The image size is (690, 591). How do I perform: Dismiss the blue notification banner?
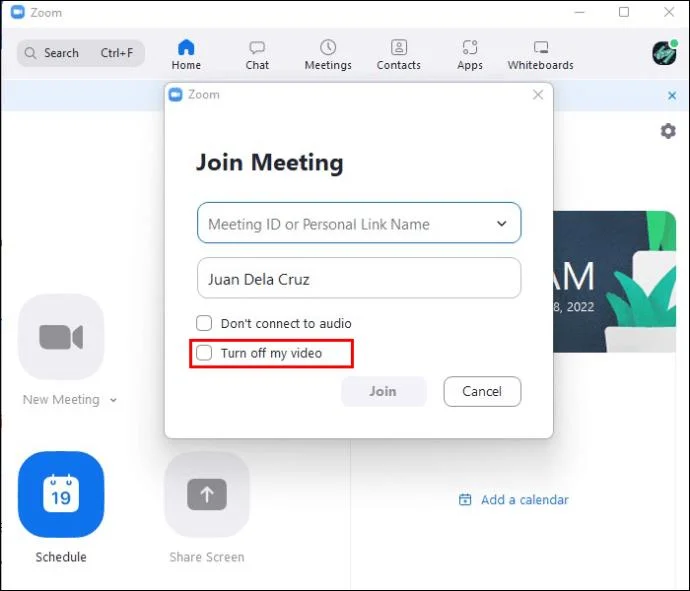(x=672, y=95)
